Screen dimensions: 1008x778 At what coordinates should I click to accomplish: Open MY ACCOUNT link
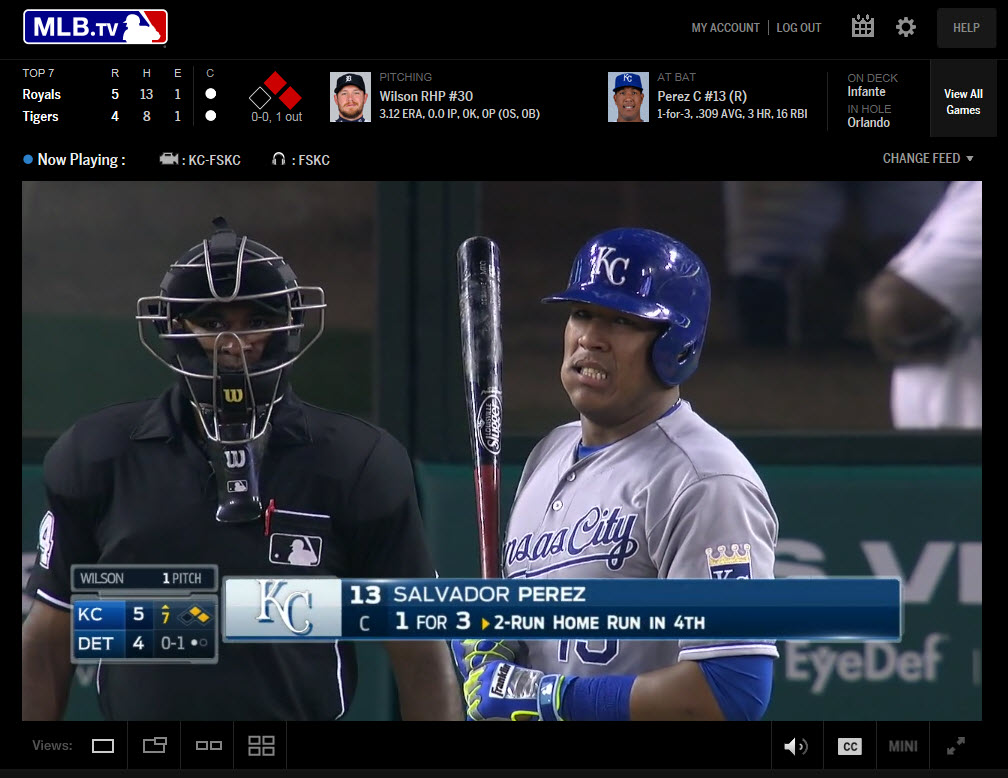pos(725,28)
